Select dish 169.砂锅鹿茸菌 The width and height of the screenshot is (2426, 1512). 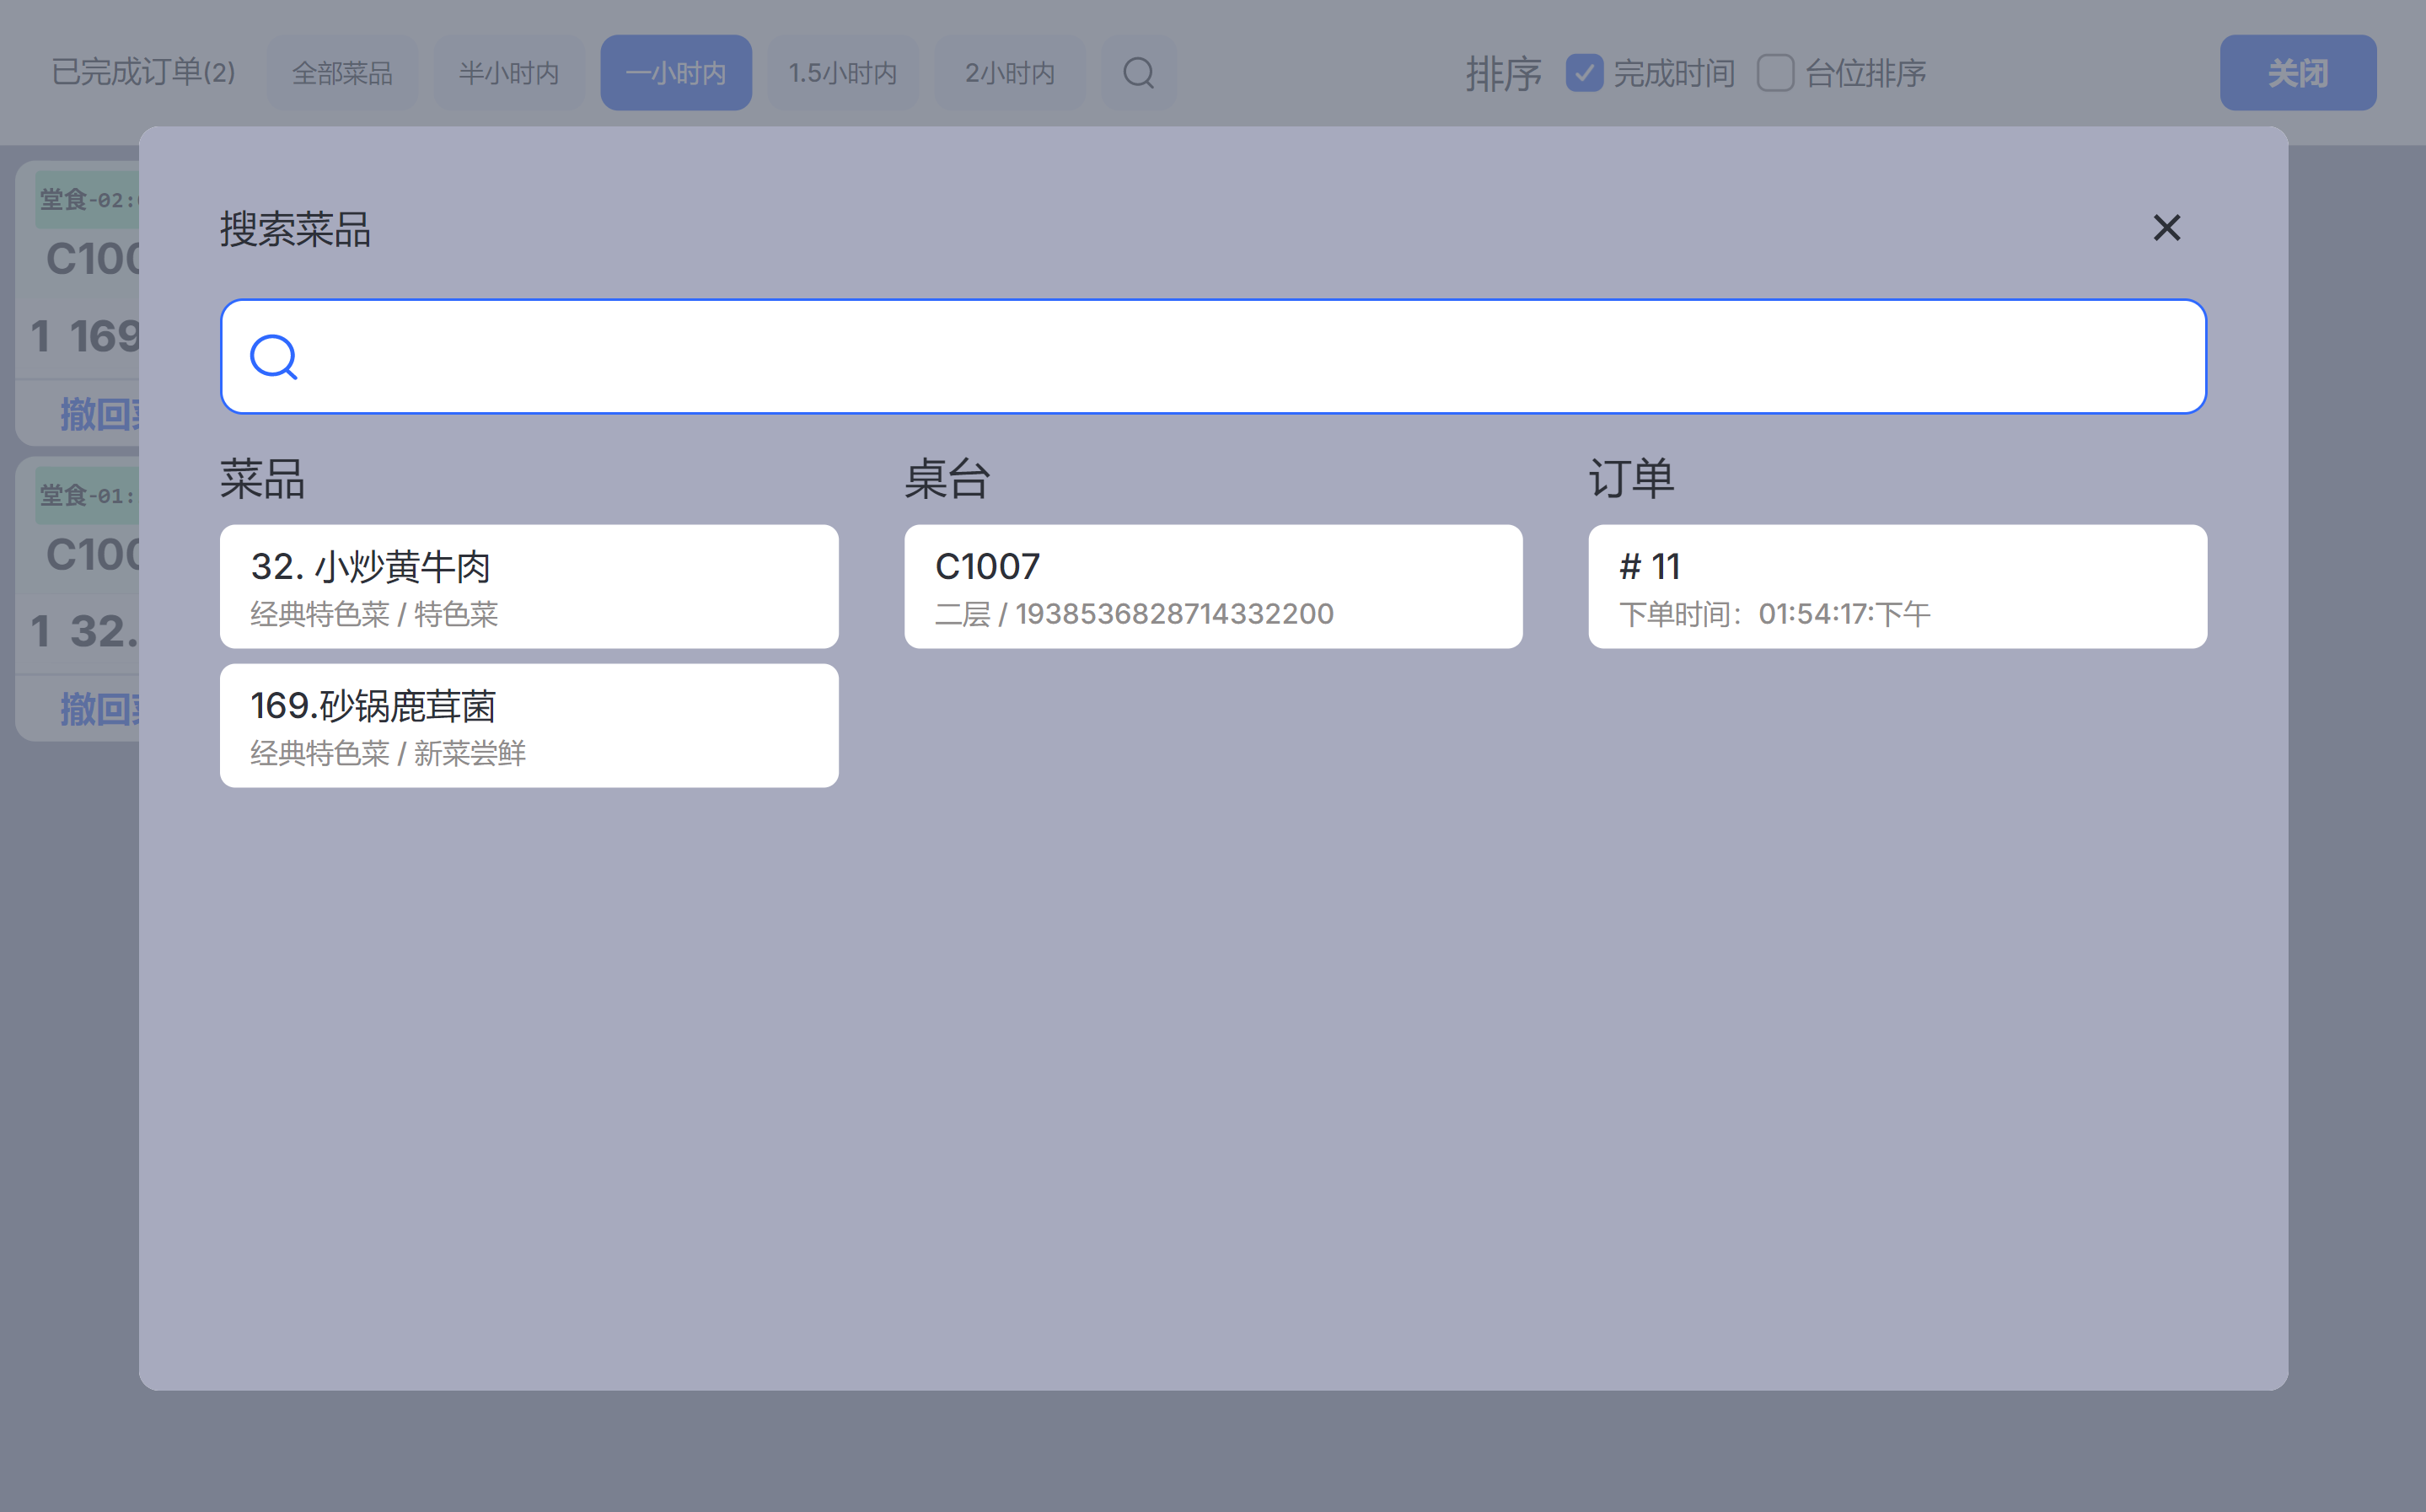(529, 726)
